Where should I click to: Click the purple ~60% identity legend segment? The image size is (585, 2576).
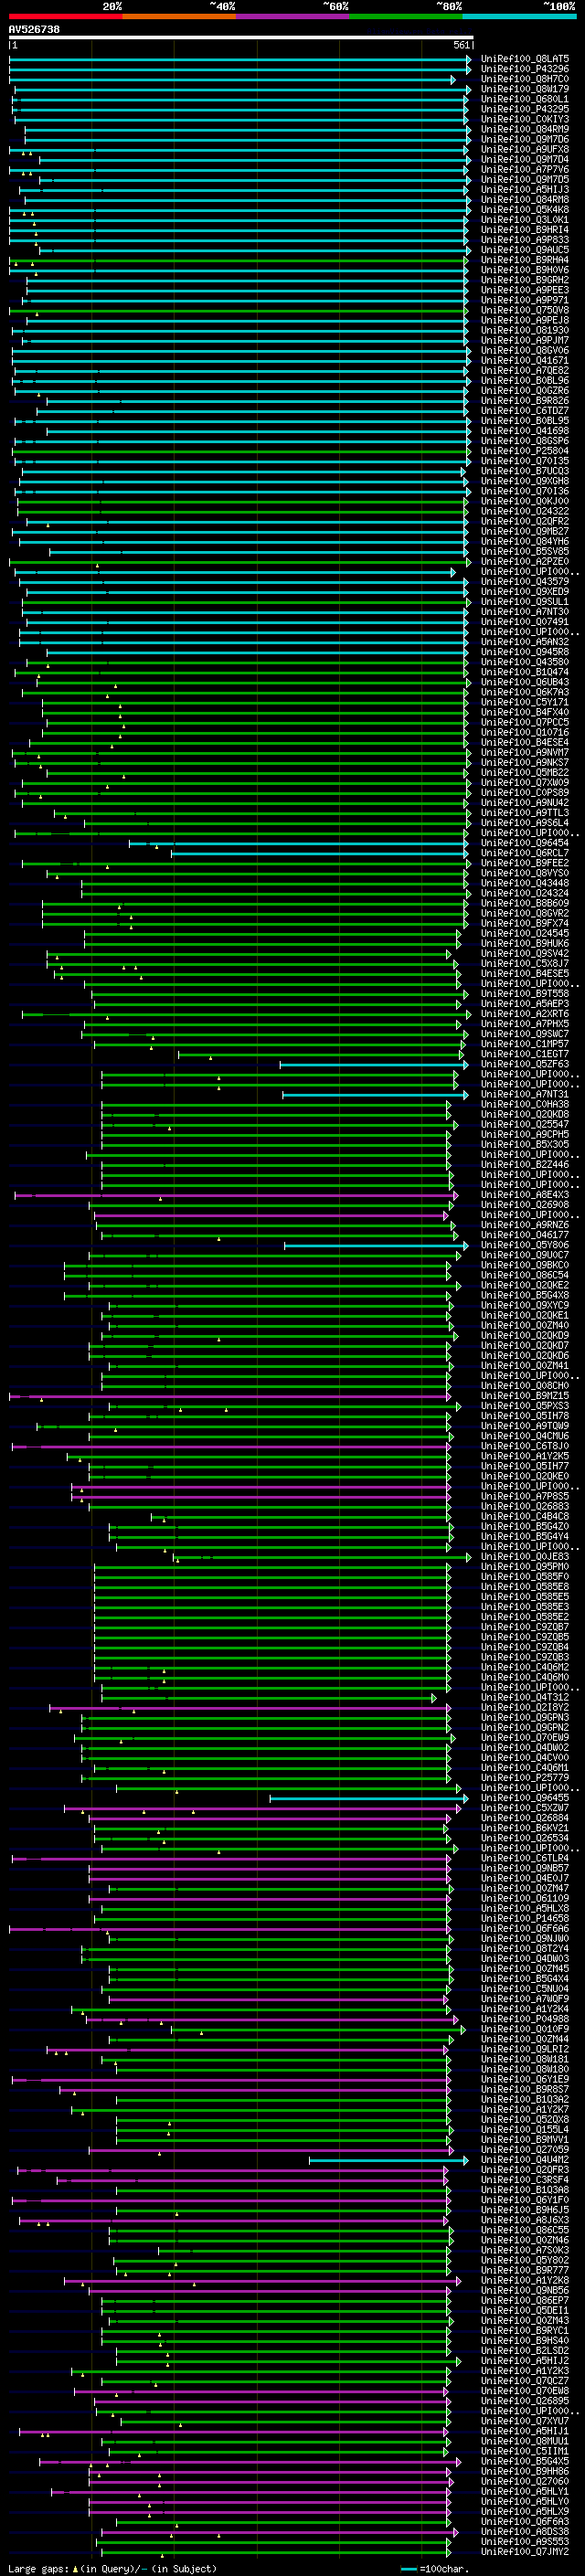click(x=292, y=16)
